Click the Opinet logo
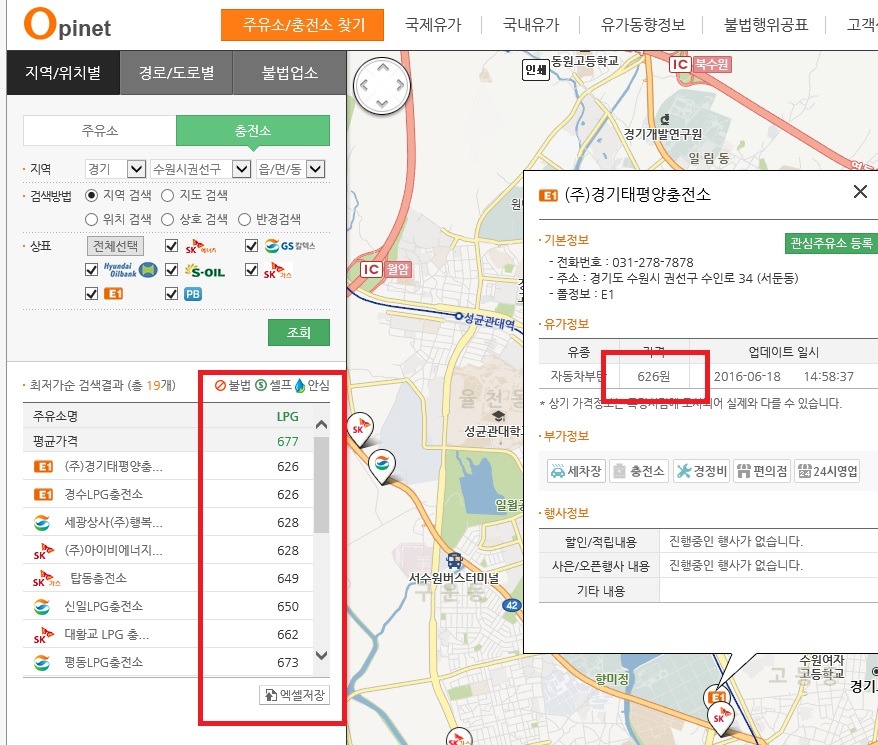878x745 pixels. (x=67, y=24)
